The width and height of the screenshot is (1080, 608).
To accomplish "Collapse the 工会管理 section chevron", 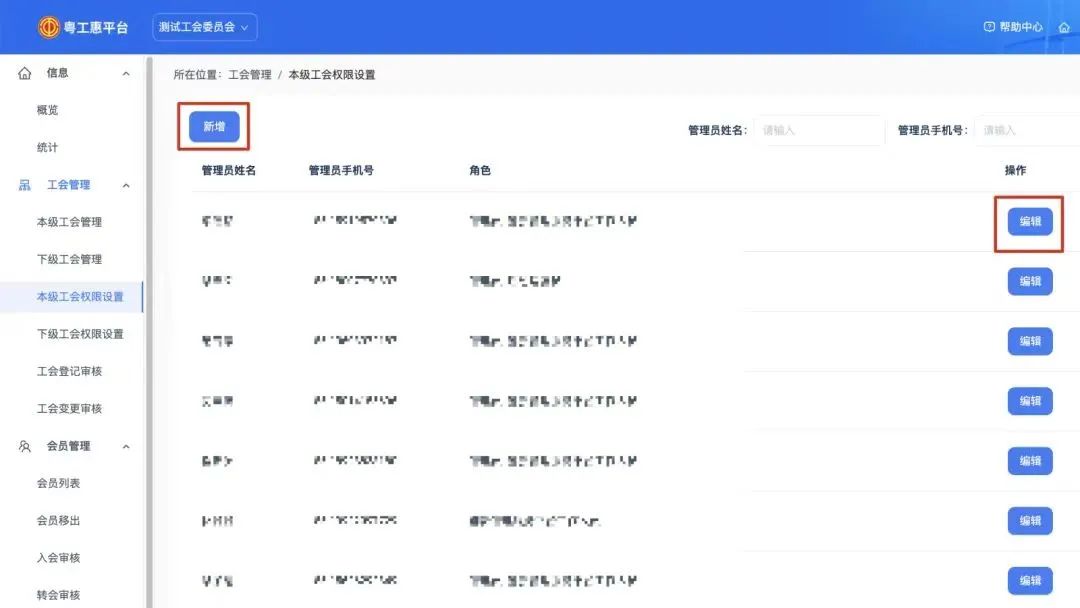I will [126, 185].
